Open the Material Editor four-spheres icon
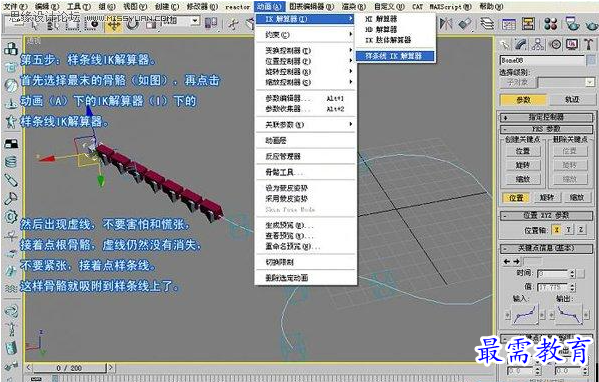Screen dimensions: 599x382 pos(551,24)
